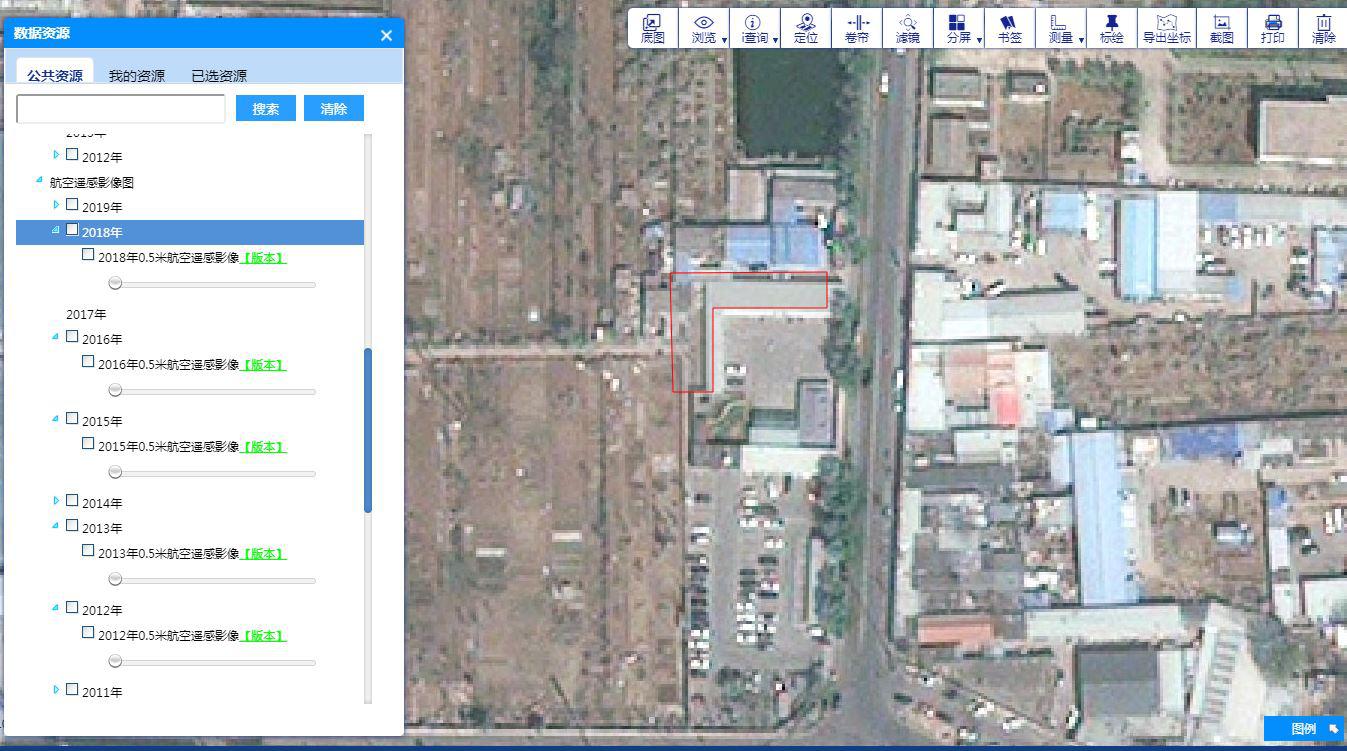Screen dimensions: 1347x751
Task: Enable 2013年0.5米航空遥感影像 layer checkbox
Action: point(88,551)
